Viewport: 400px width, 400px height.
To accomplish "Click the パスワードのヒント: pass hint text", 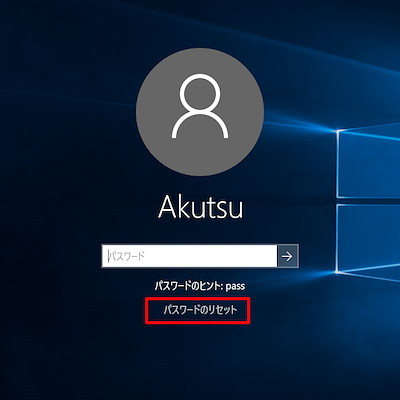I will (x=200, y=286).
